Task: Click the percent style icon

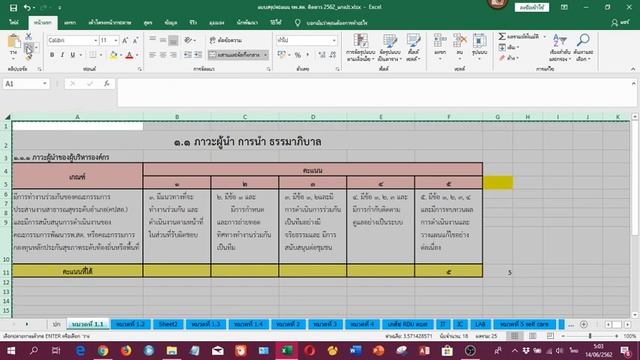Action: point(298,55)
